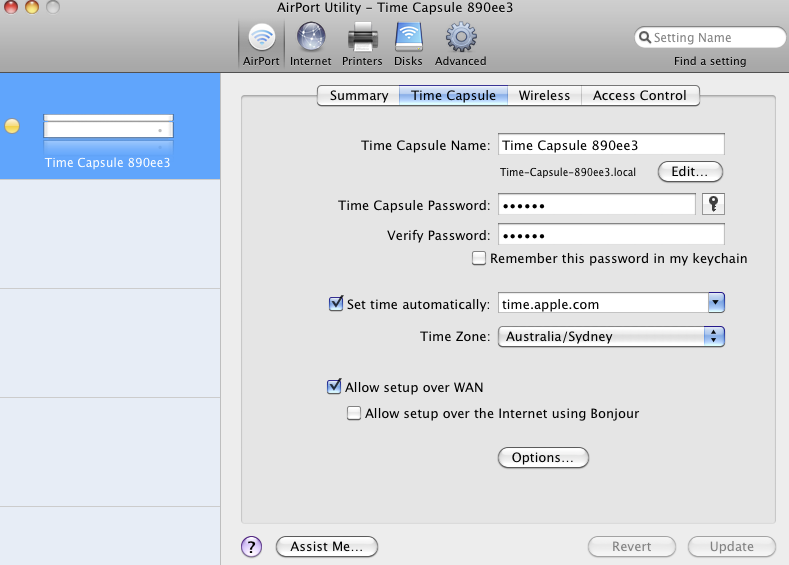Click the Setting Name search field
Screen dimensions: 789x565
point(709,37)
